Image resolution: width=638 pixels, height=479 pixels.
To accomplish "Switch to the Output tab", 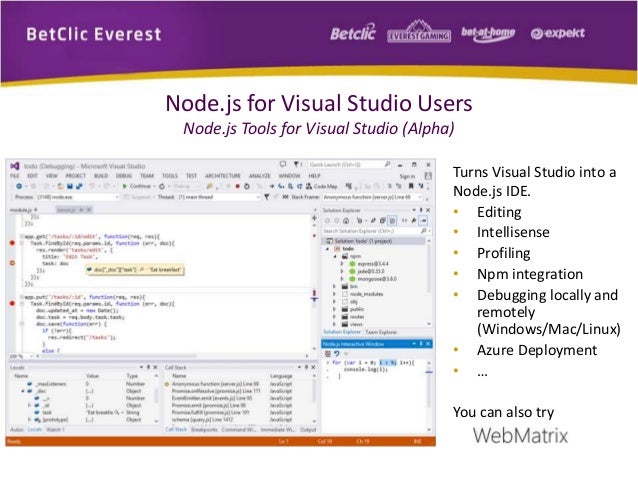I will (308, 429).
